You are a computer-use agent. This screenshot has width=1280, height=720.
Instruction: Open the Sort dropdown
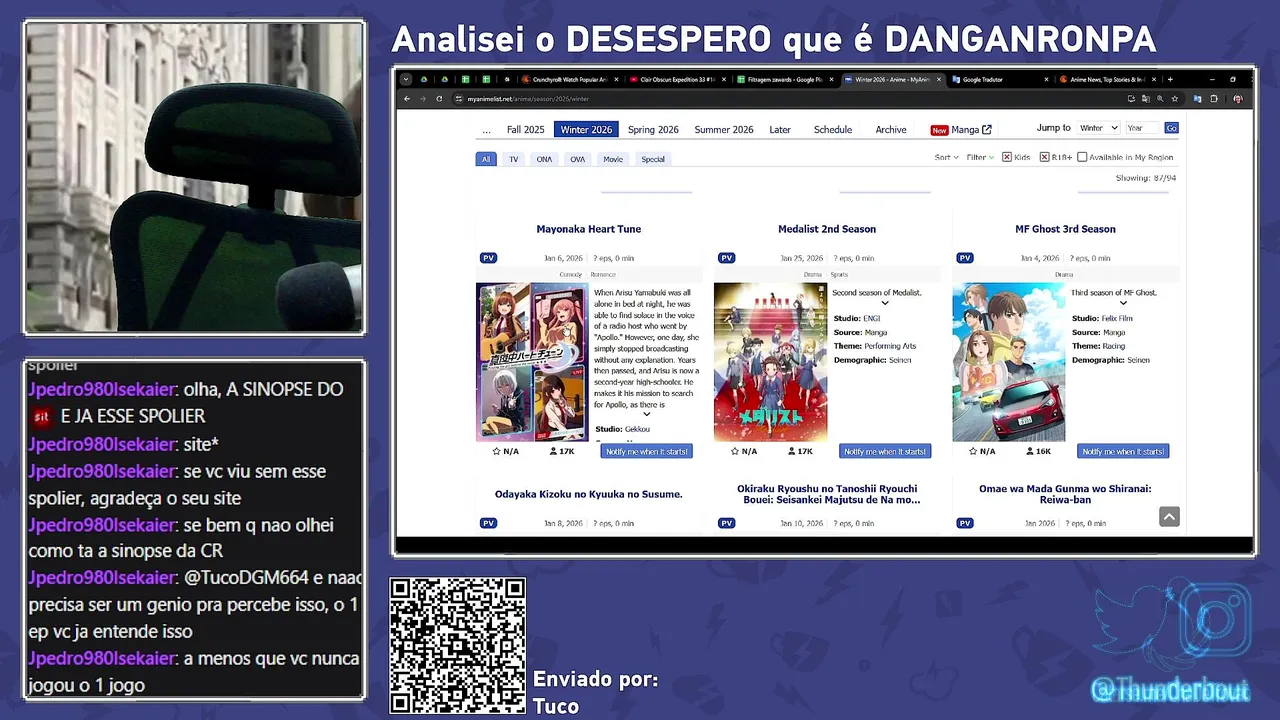[x=946, y=157]
